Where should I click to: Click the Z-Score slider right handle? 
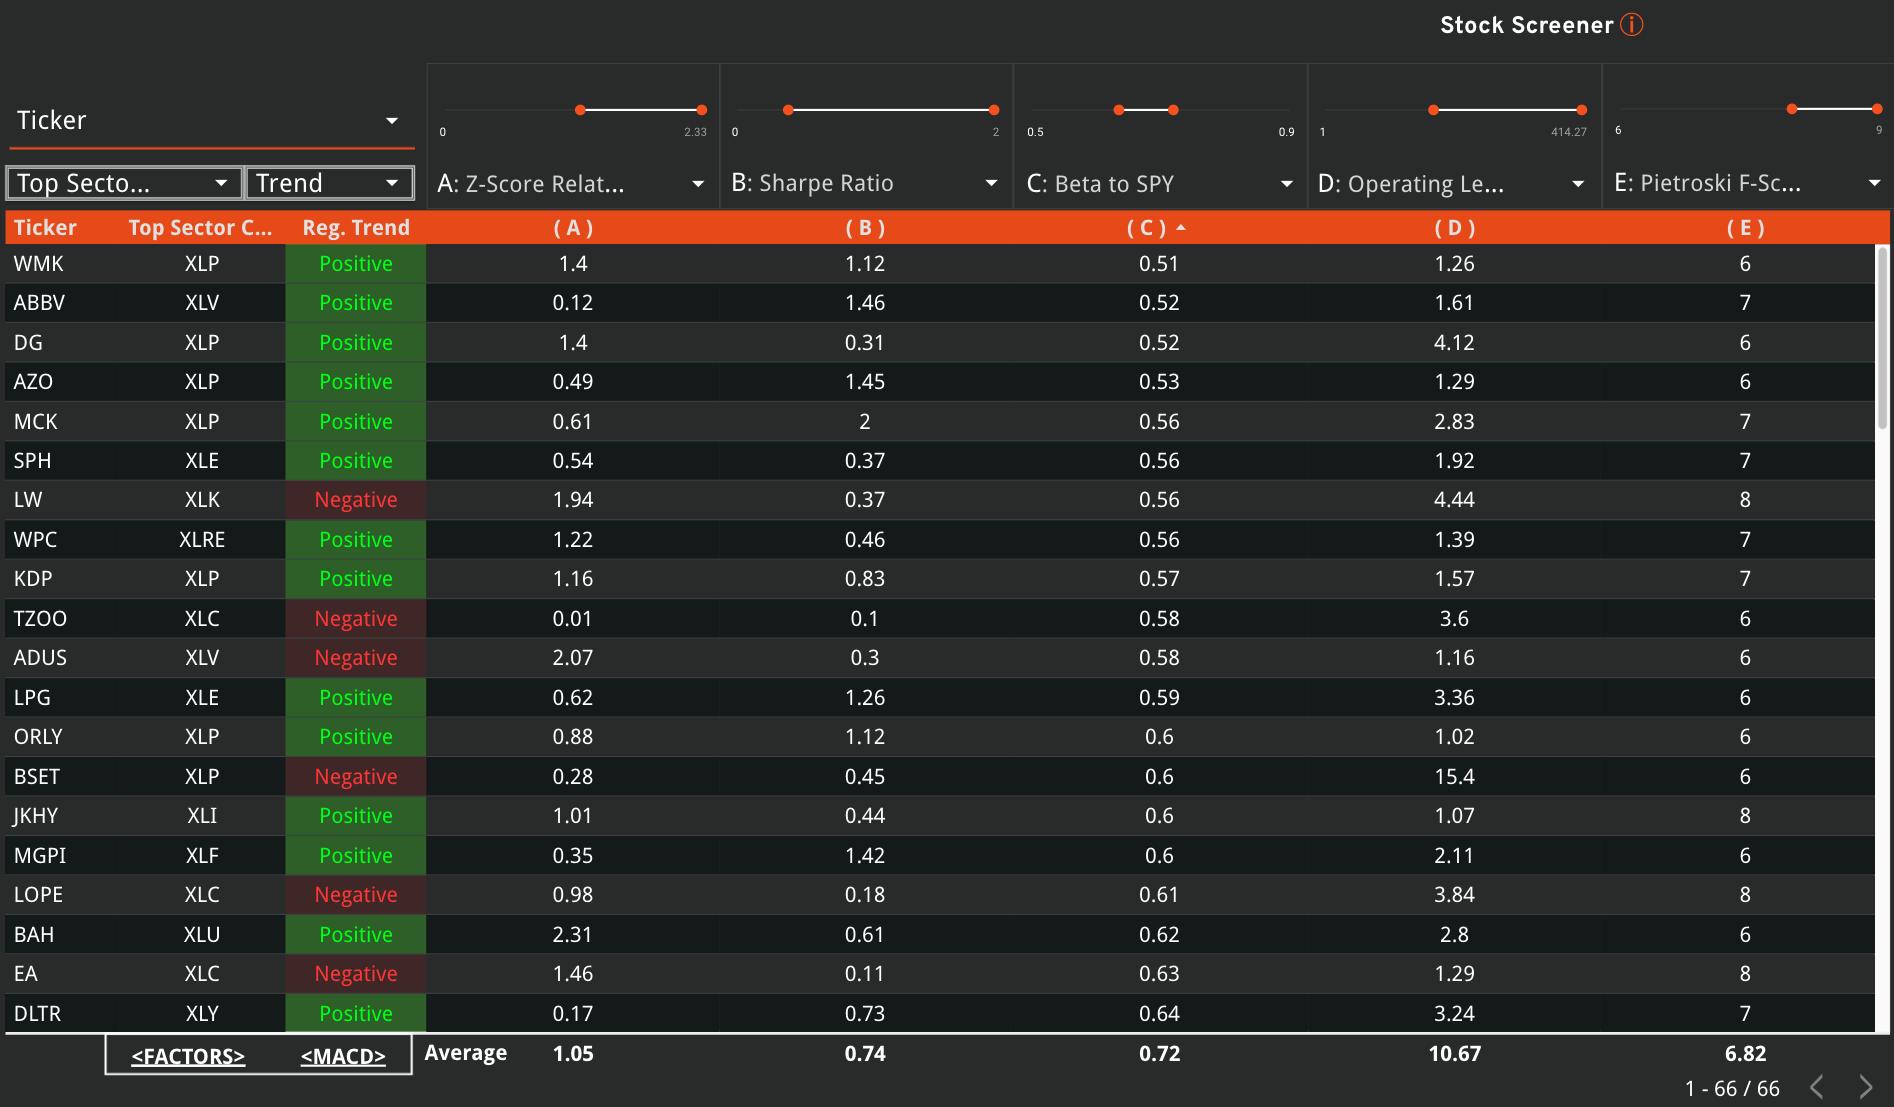(702, 110)
